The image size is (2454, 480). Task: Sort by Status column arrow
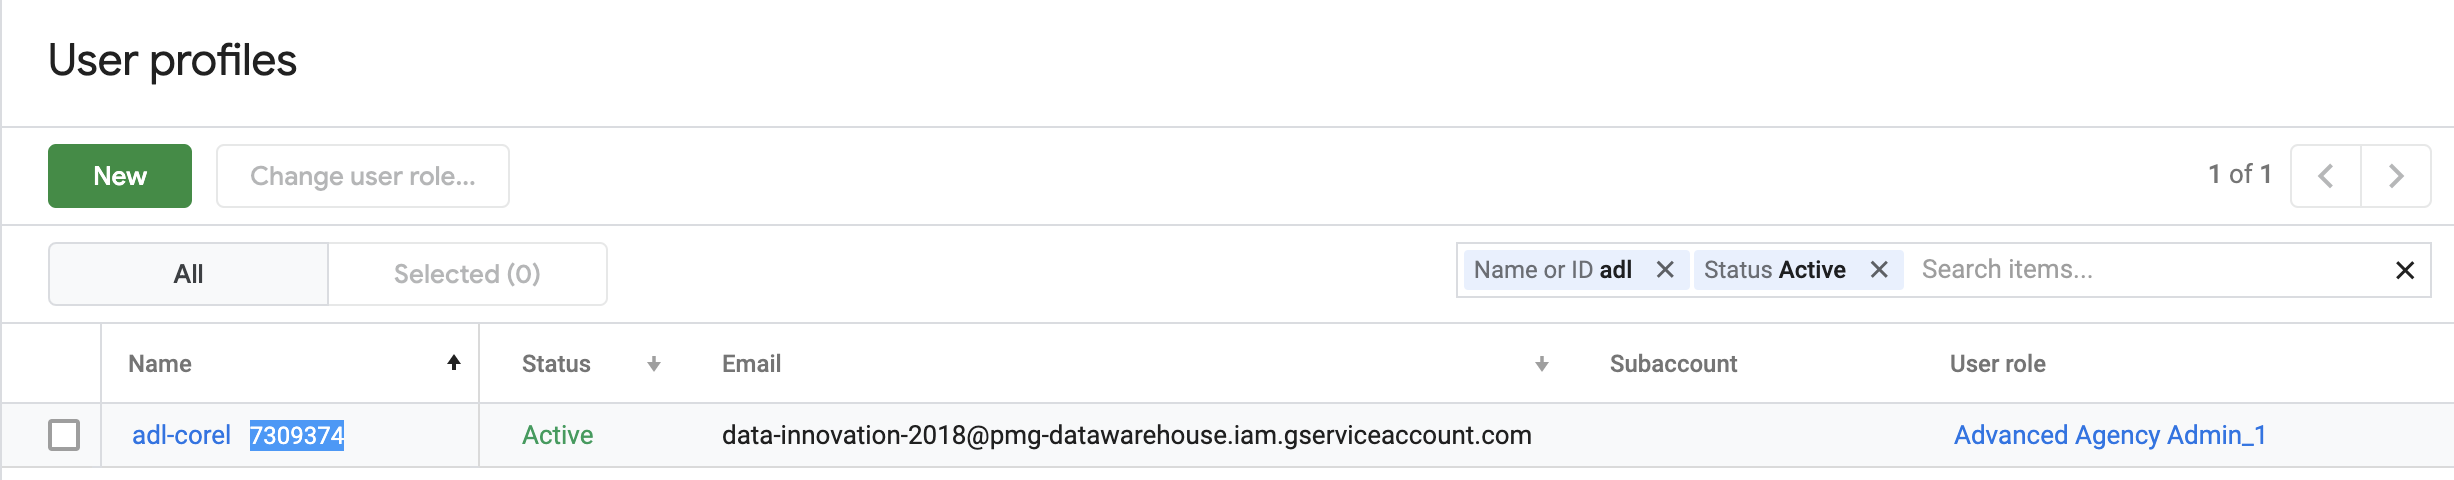pyautogui.click(x=654, y=364)
